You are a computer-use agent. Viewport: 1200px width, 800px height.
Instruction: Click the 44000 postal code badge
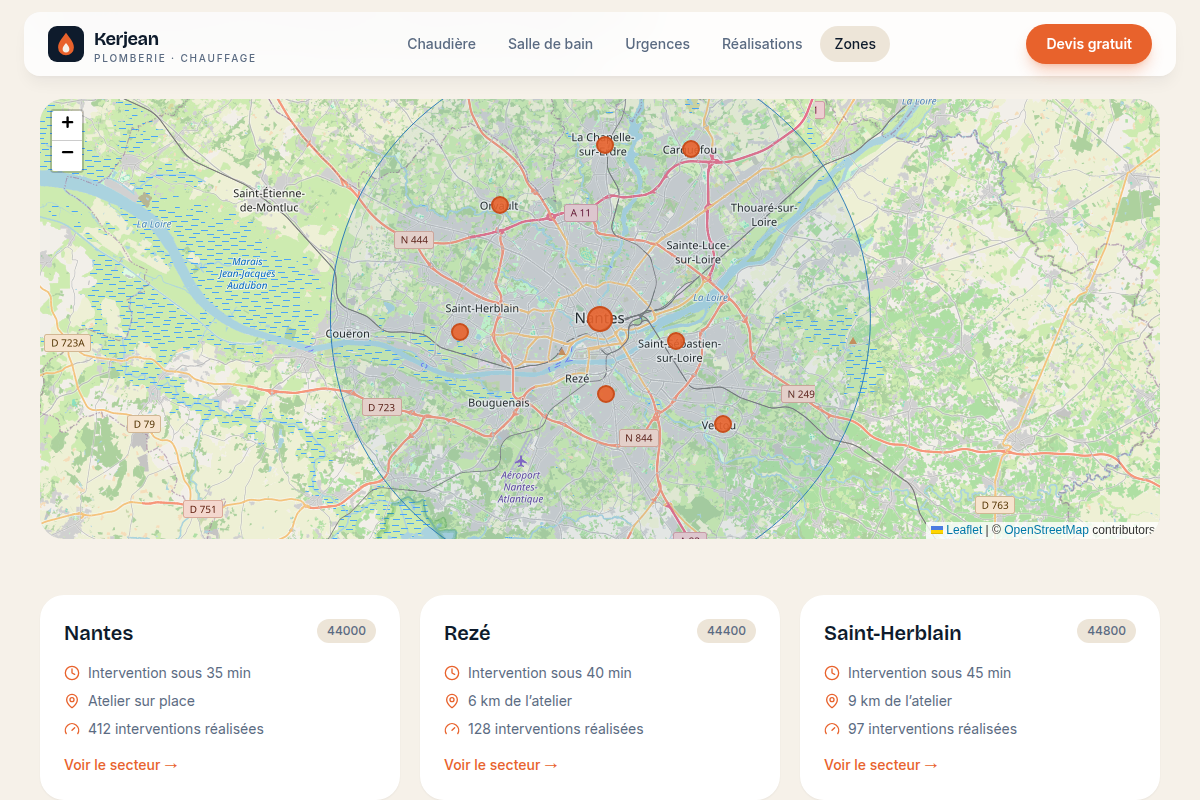pos(347,631)
